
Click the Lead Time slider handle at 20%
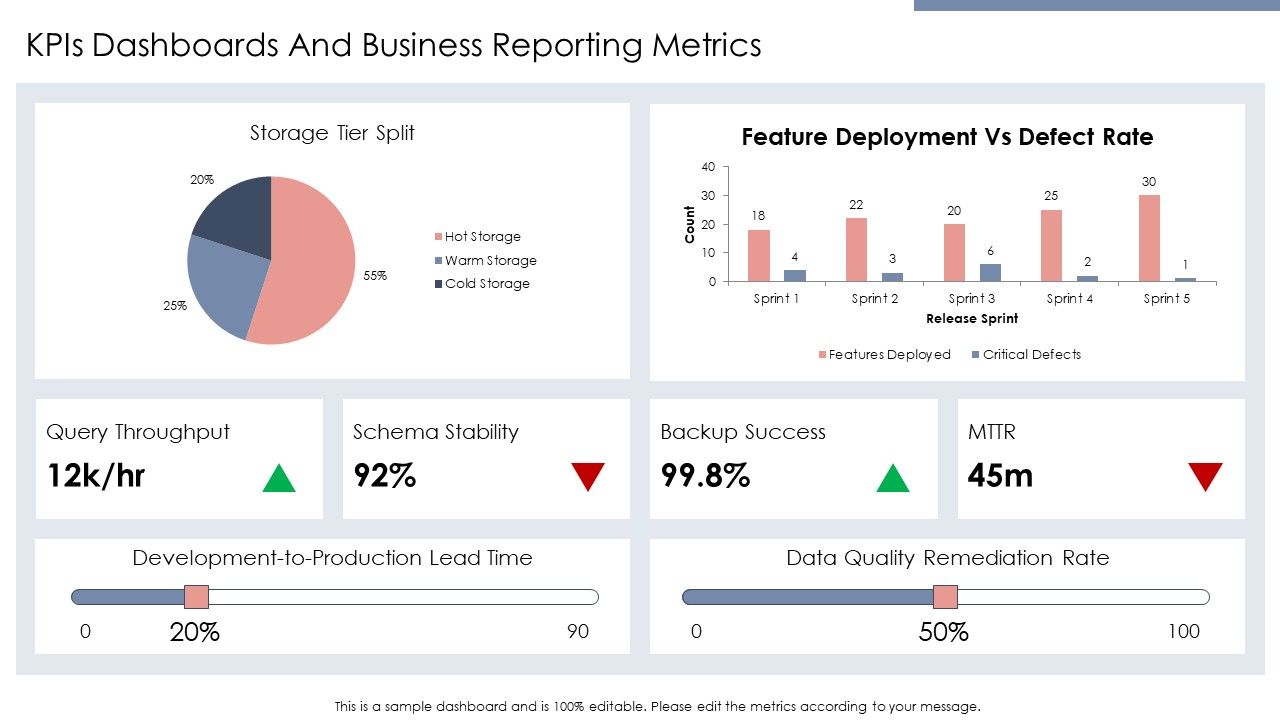pos(196,597)
